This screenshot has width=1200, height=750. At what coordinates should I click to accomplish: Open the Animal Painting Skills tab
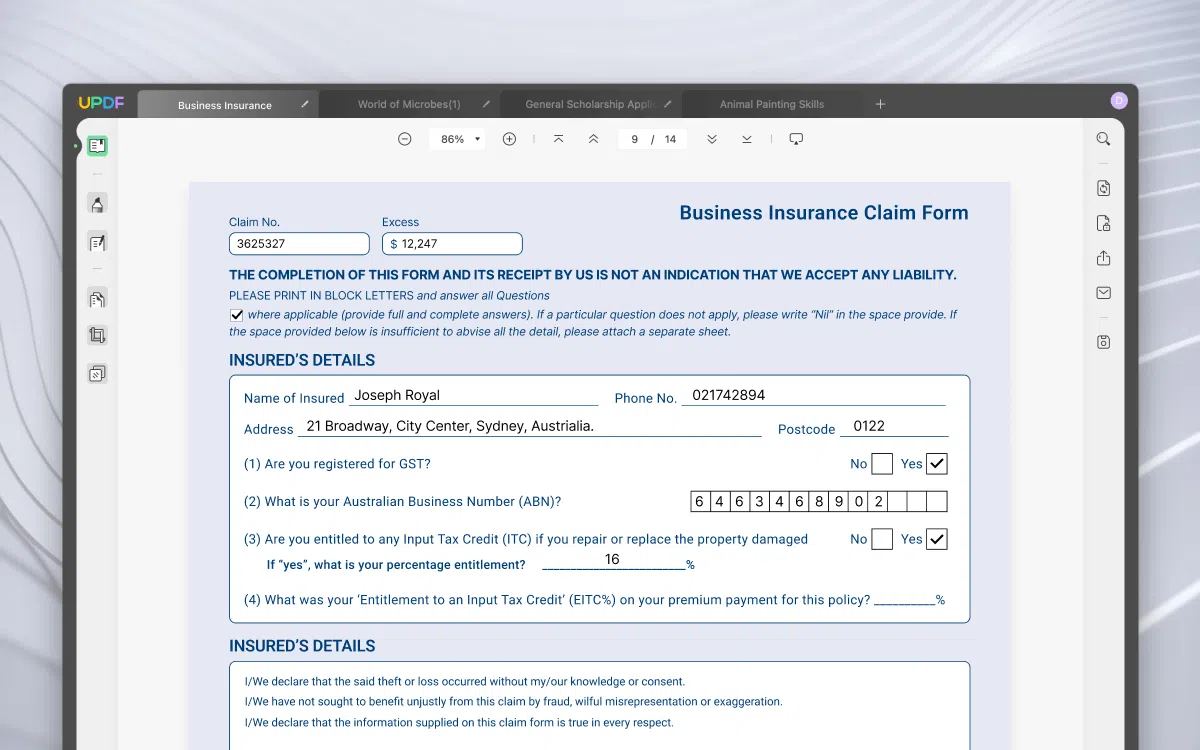tap(770, 104)
